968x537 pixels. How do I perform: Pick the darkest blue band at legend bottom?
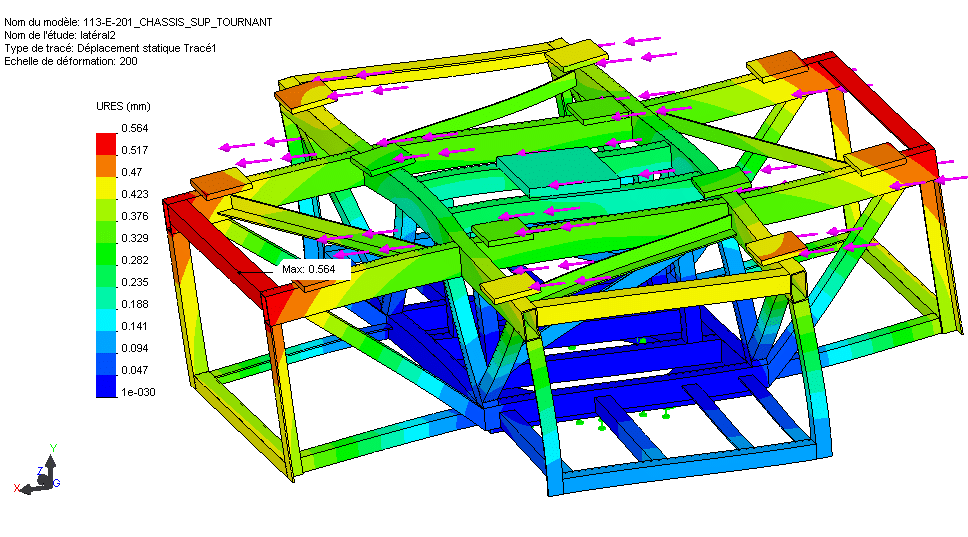106,386
